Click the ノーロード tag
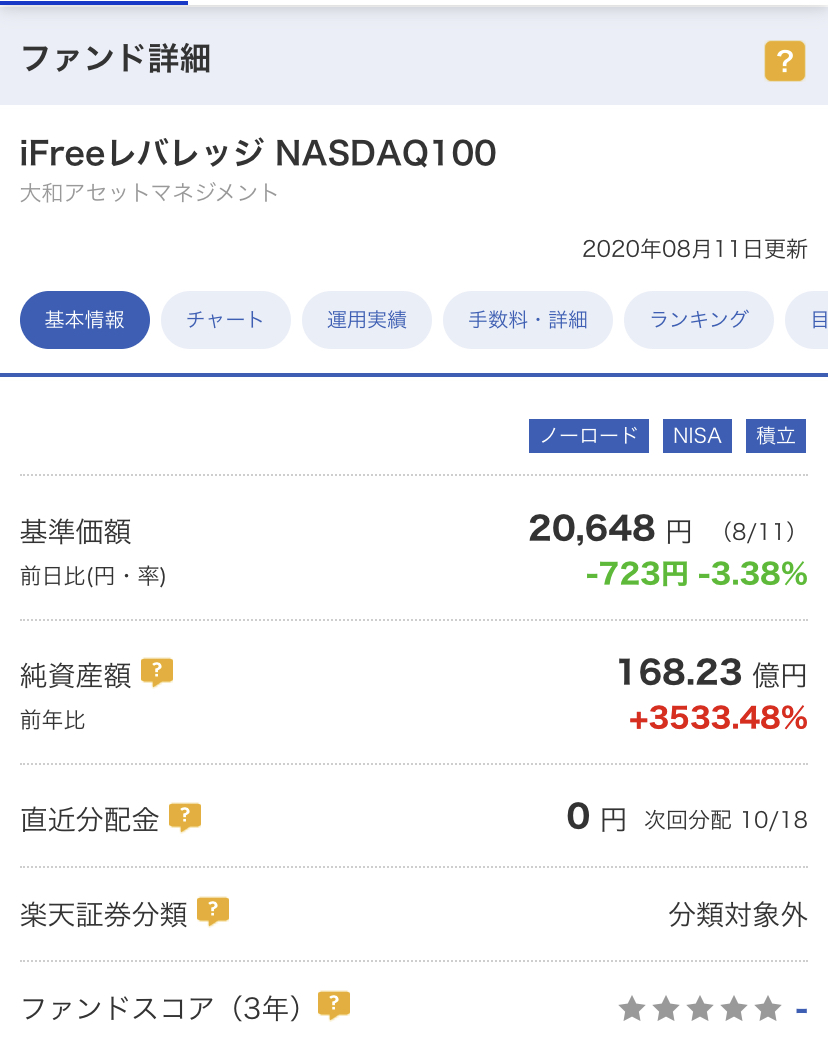 pyautogui.click(x=589, y=436)
